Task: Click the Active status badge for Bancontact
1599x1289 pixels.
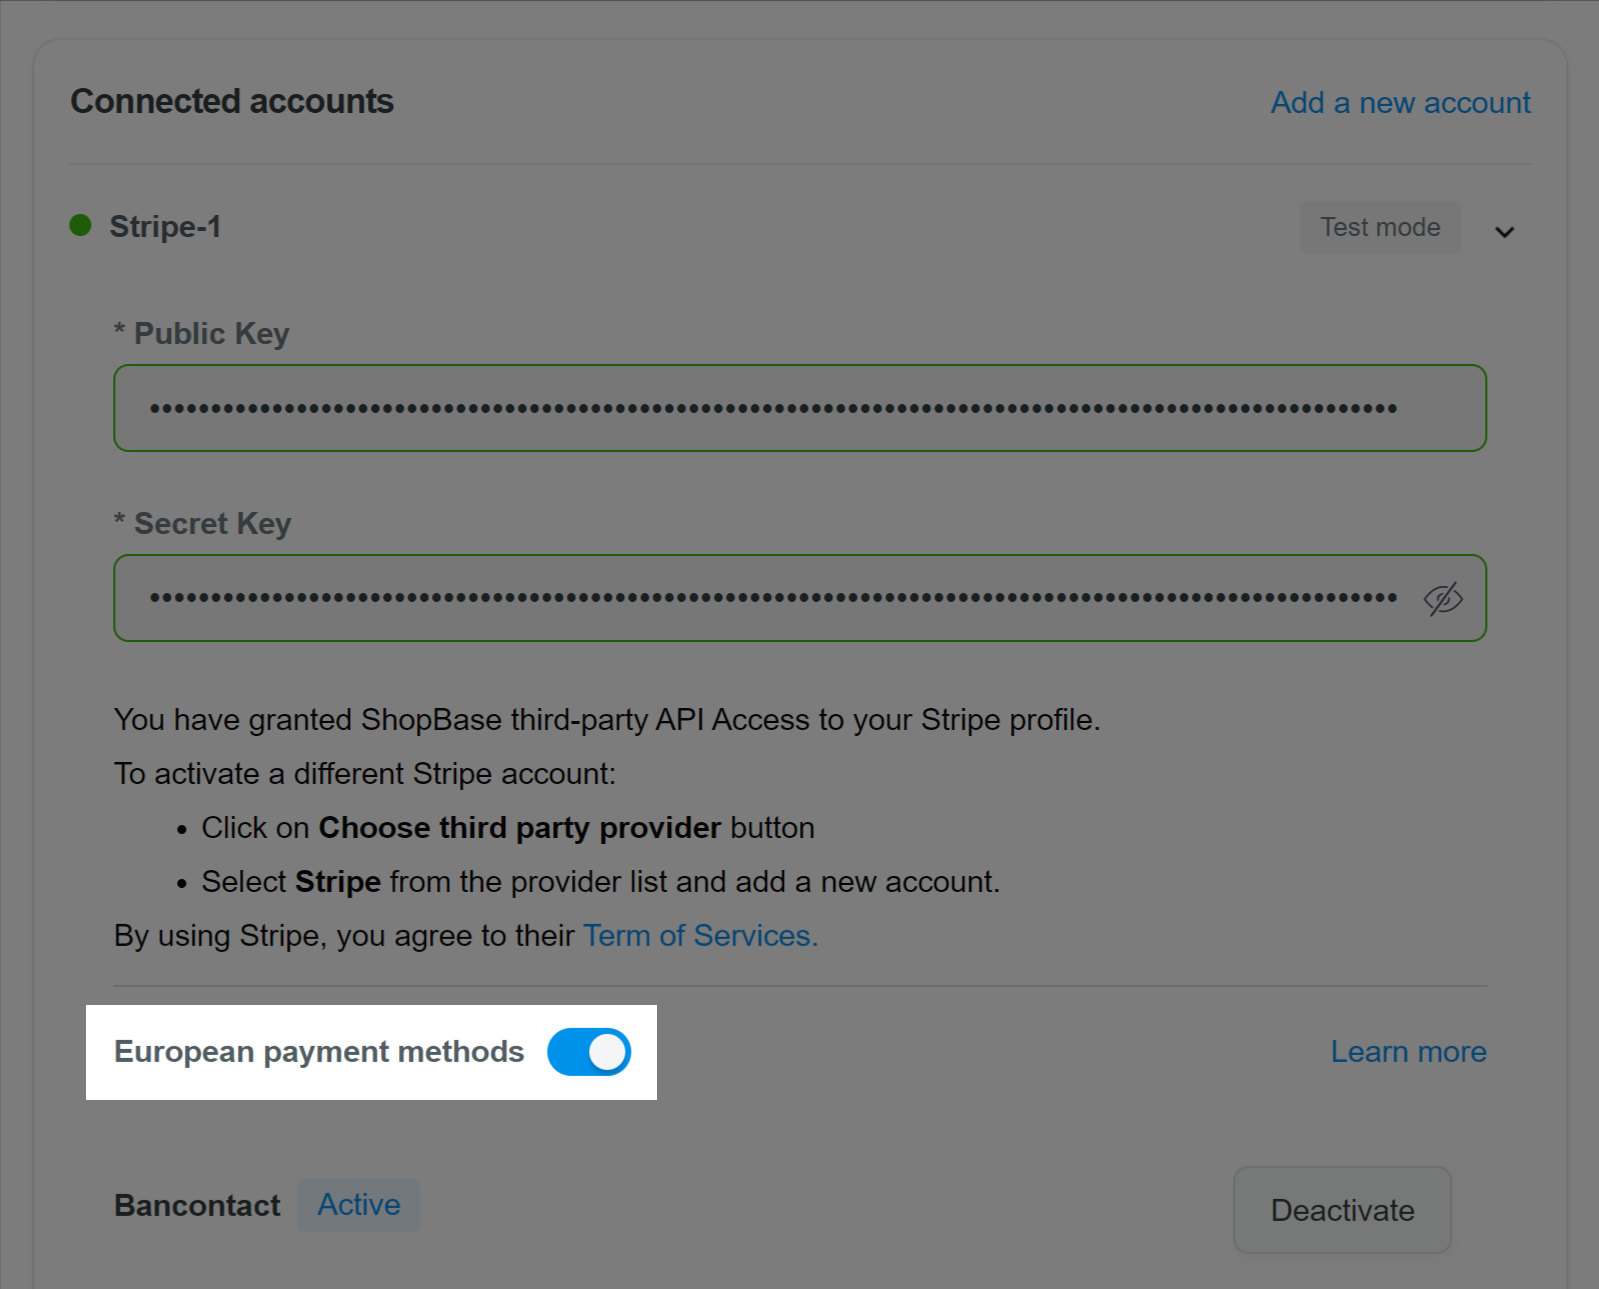Action: (359, 1205)
